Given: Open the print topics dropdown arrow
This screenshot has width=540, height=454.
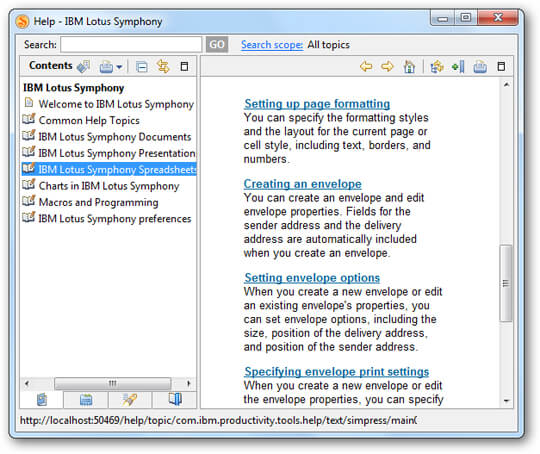Looking at the screenshot, I should (x=119, y=67).
